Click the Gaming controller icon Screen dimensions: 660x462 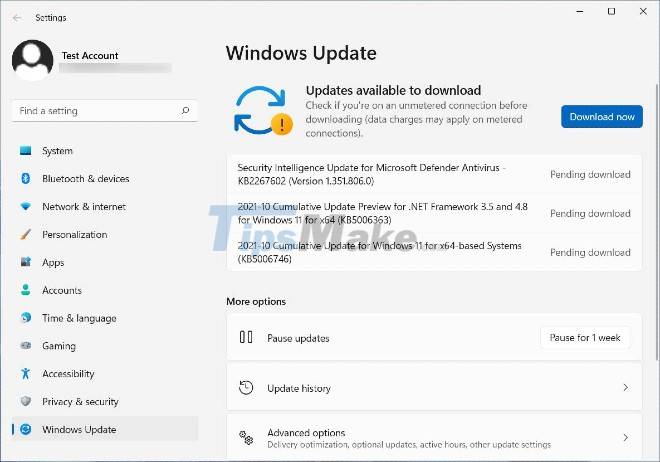click(x=25, y=345)
